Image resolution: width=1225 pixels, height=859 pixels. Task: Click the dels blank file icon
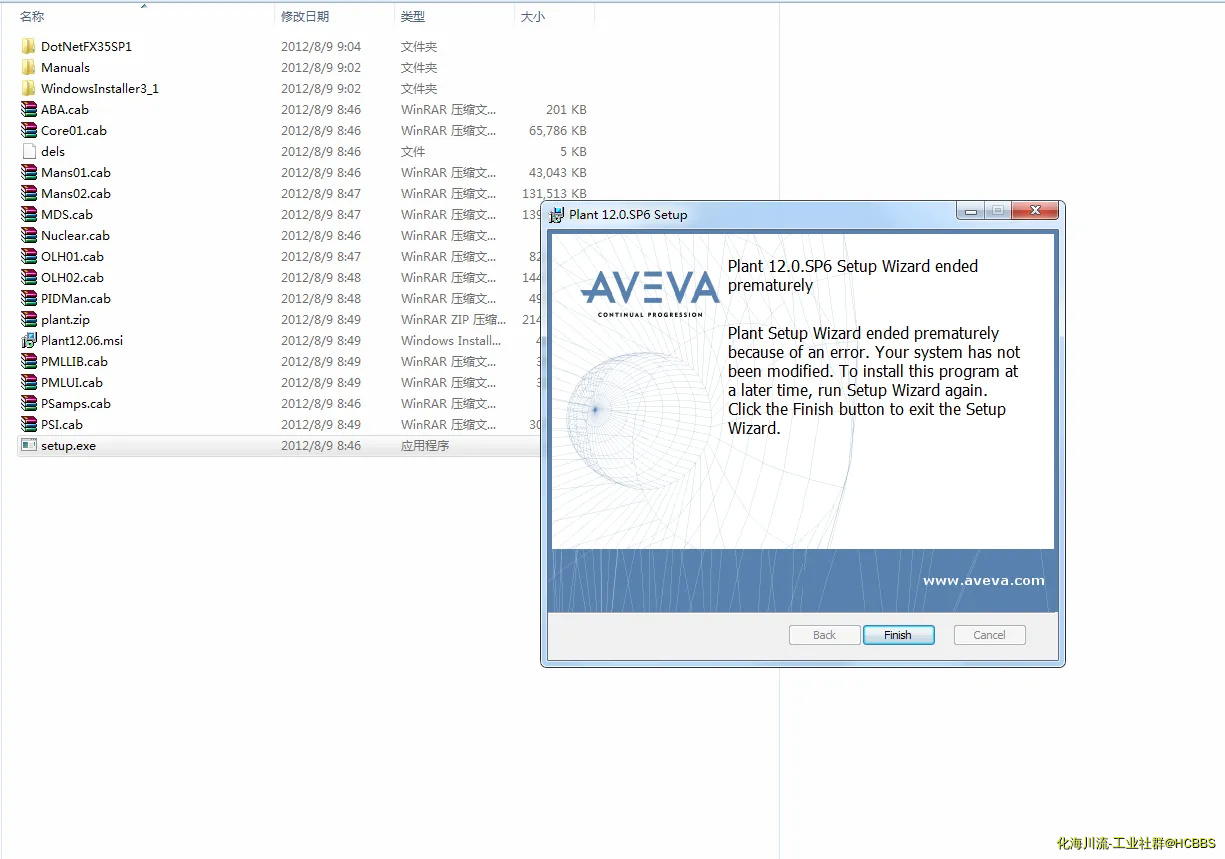coord(28,151)
